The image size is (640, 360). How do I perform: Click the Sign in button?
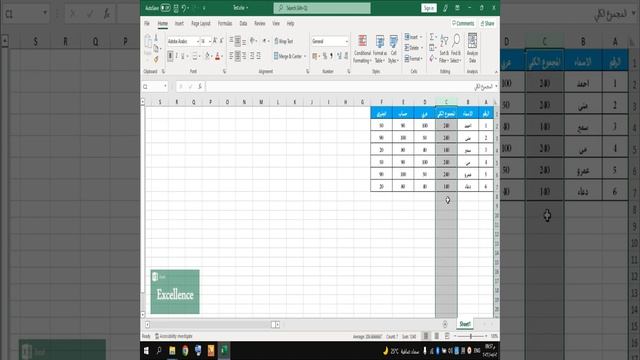(x=429, y=8)
